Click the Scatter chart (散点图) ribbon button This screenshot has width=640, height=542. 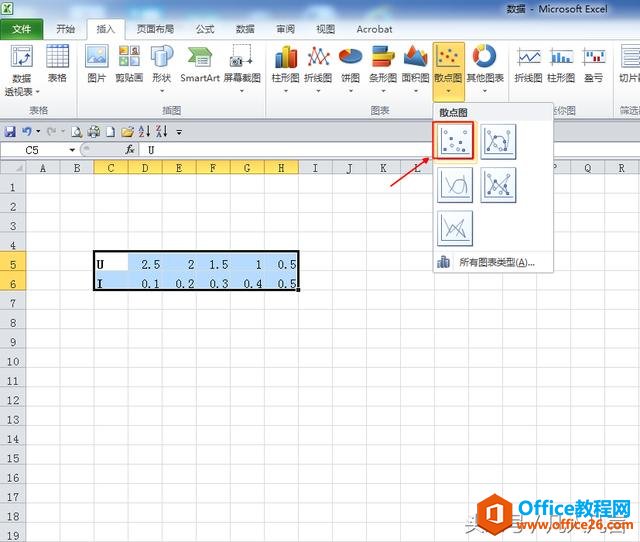(449, 70)
